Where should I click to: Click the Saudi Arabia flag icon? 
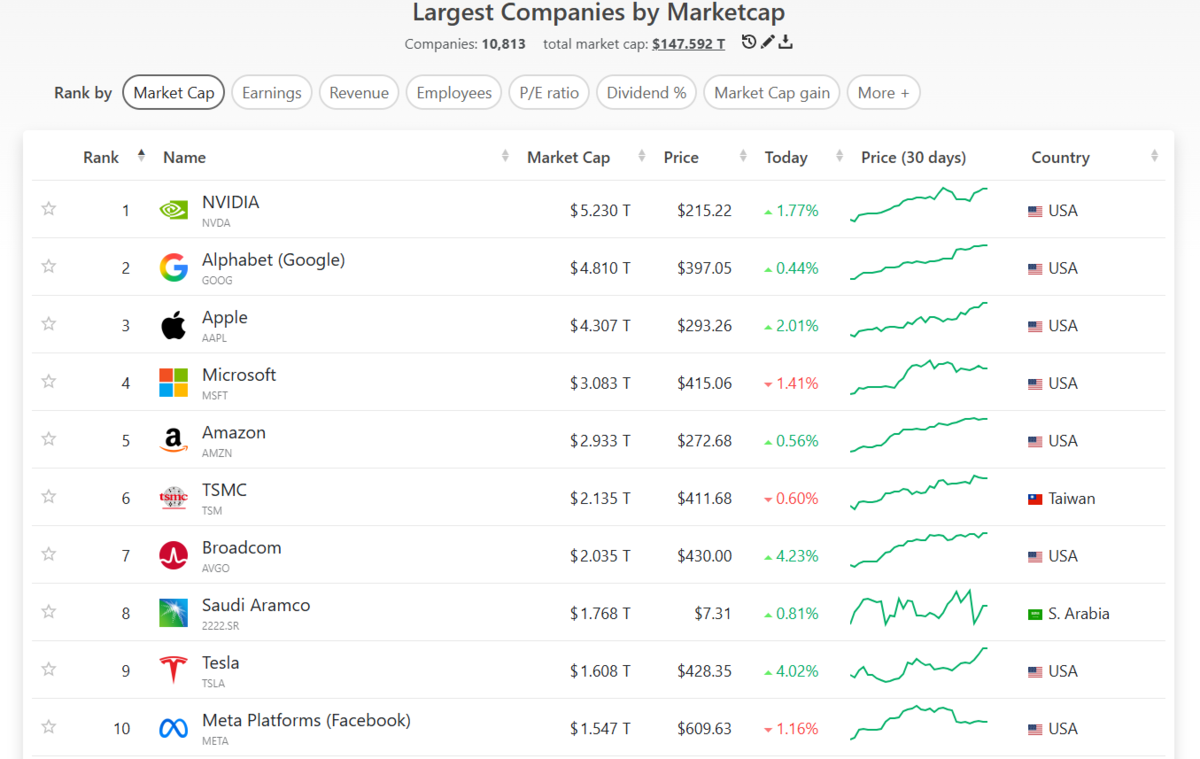pyautogui.click(x=1035, y=614)
